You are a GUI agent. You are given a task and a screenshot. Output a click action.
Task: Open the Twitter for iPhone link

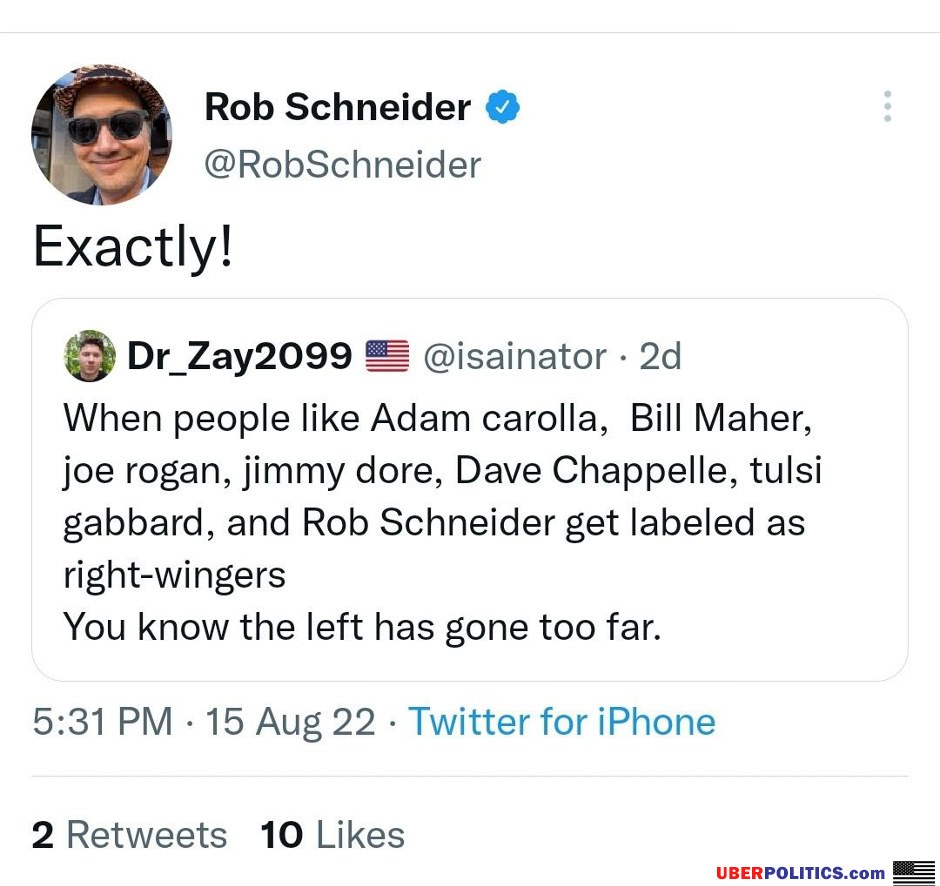pos(562,721)
